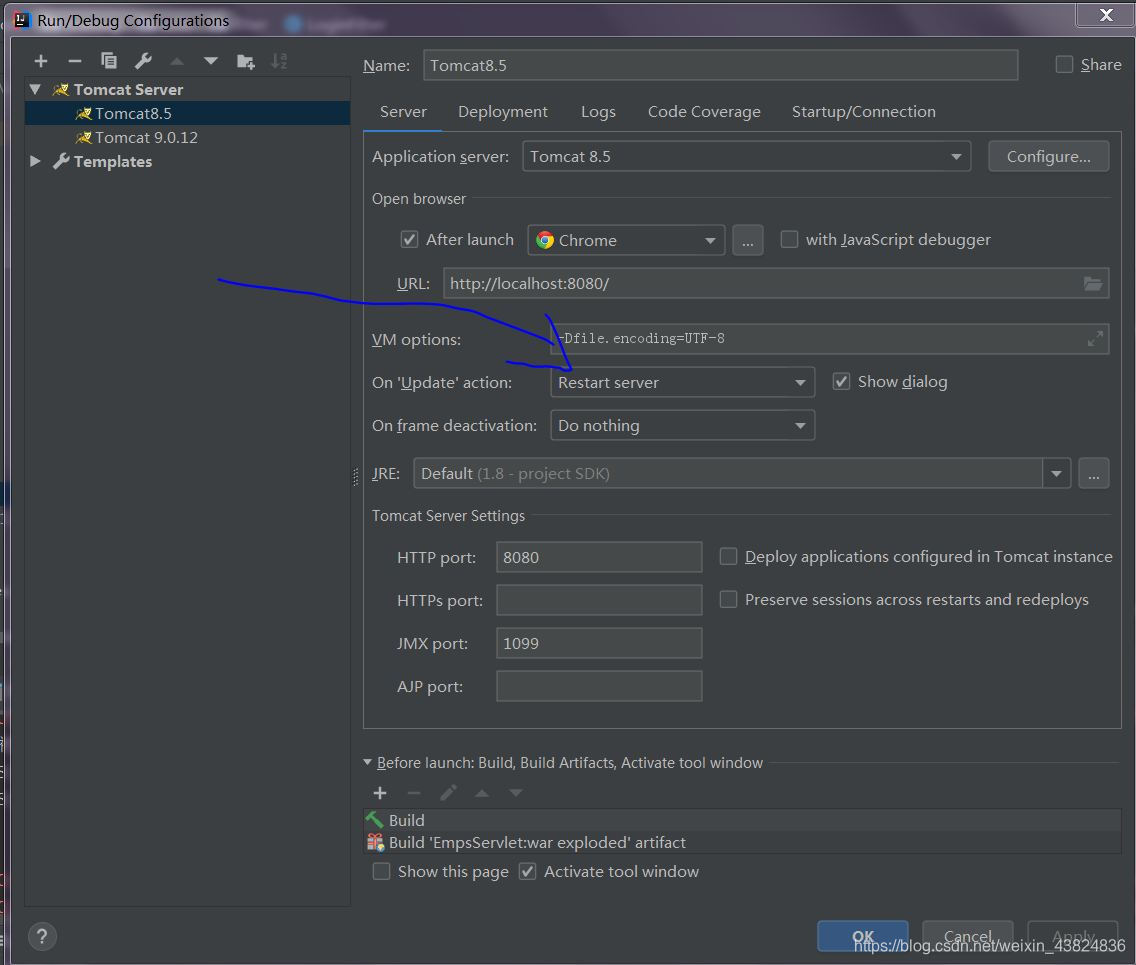1136x965 pixels.
Task: Toggle the Share checkbox
Action: pos(1064,64)
